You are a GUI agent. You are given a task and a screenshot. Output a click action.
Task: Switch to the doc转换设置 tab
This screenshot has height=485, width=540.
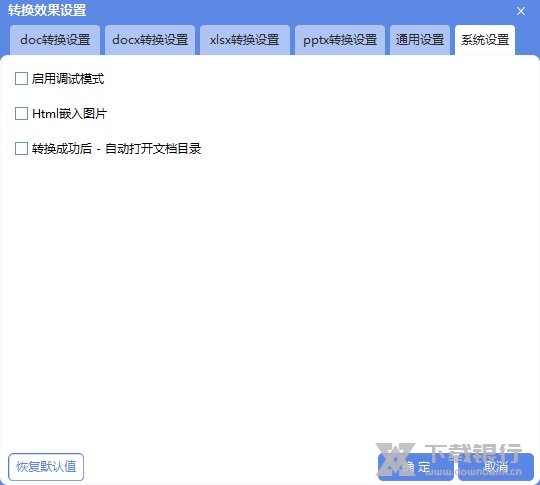(55, 40)
